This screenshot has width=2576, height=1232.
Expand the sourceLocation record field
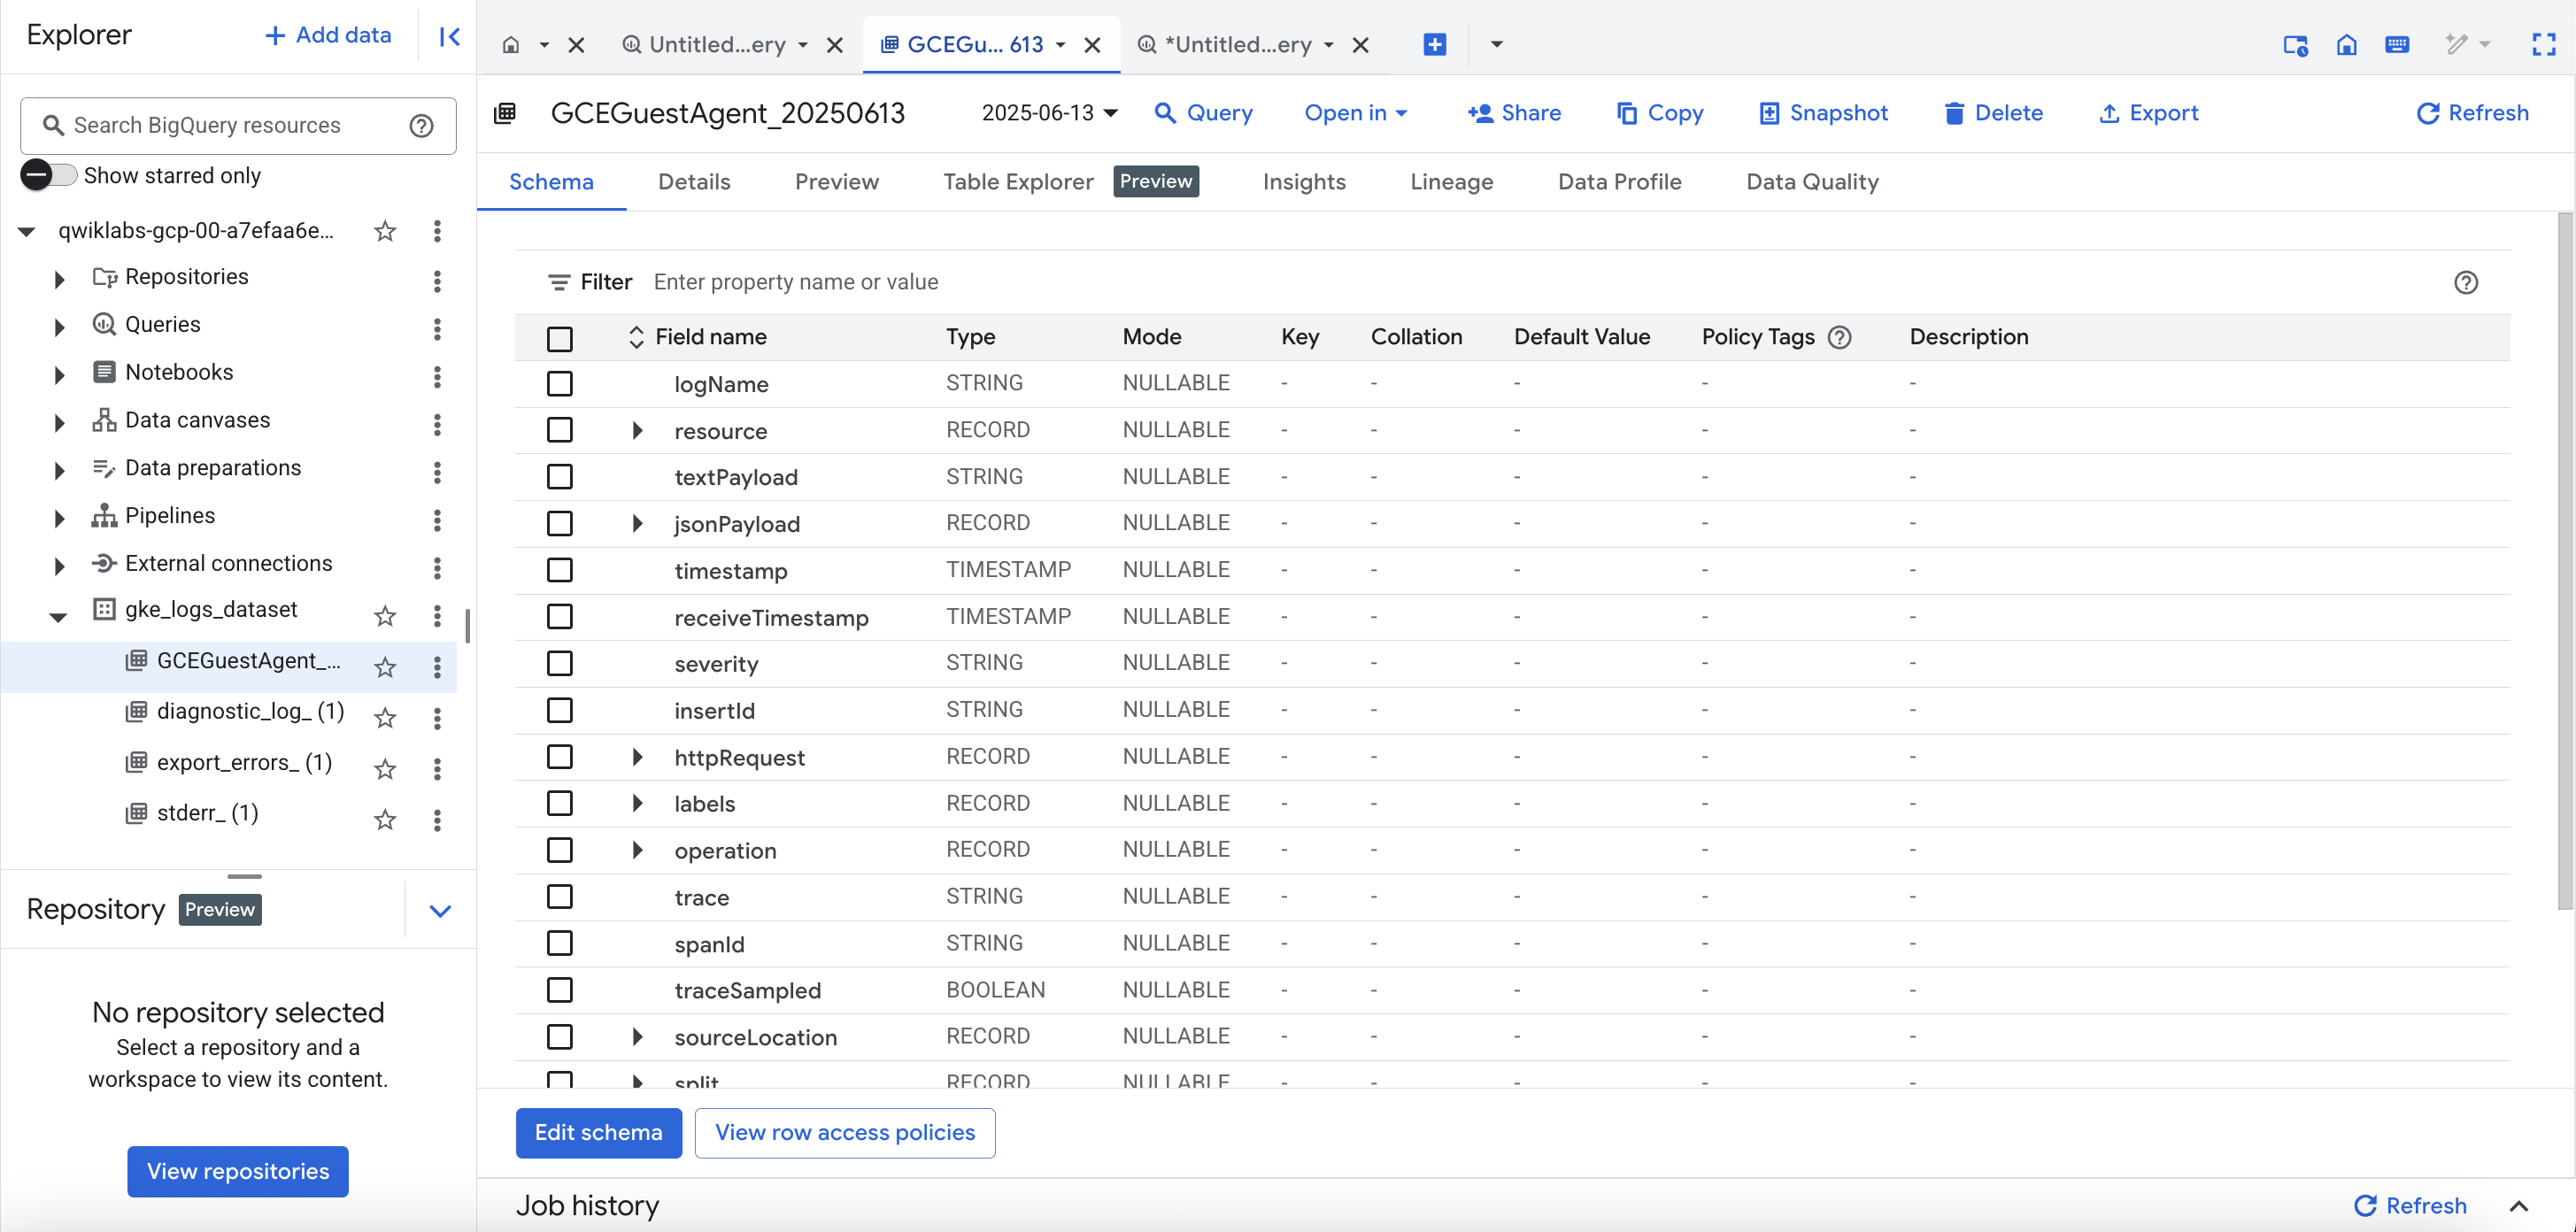[x=637, y=1037]
